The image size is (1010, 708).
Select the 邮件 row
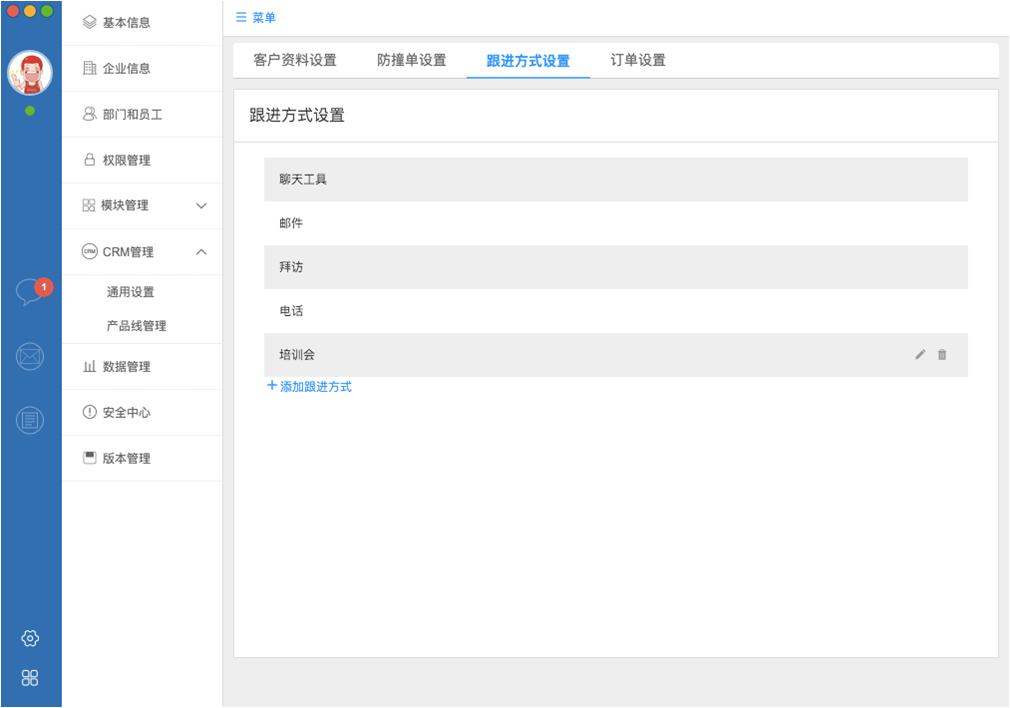pyautogui.click(x=616, y=223)
